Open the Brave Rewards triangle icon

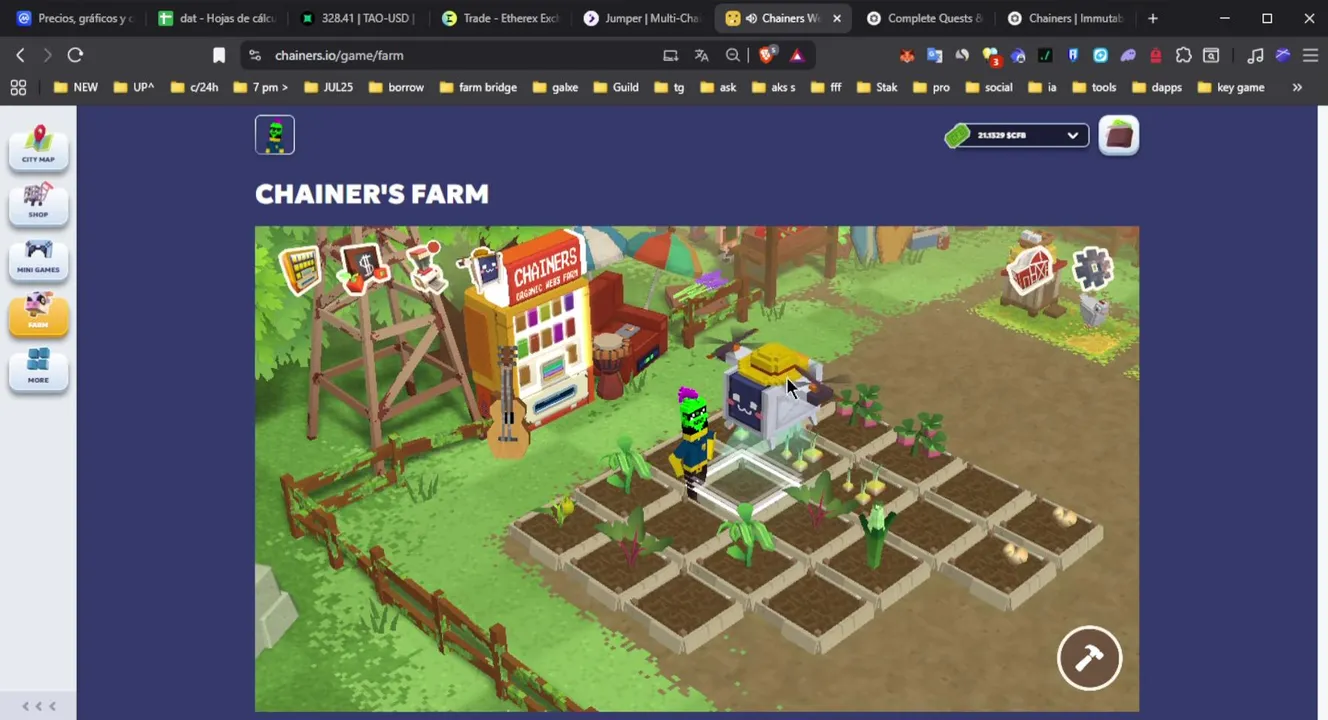pyautogui.click(x=797, y=55)
